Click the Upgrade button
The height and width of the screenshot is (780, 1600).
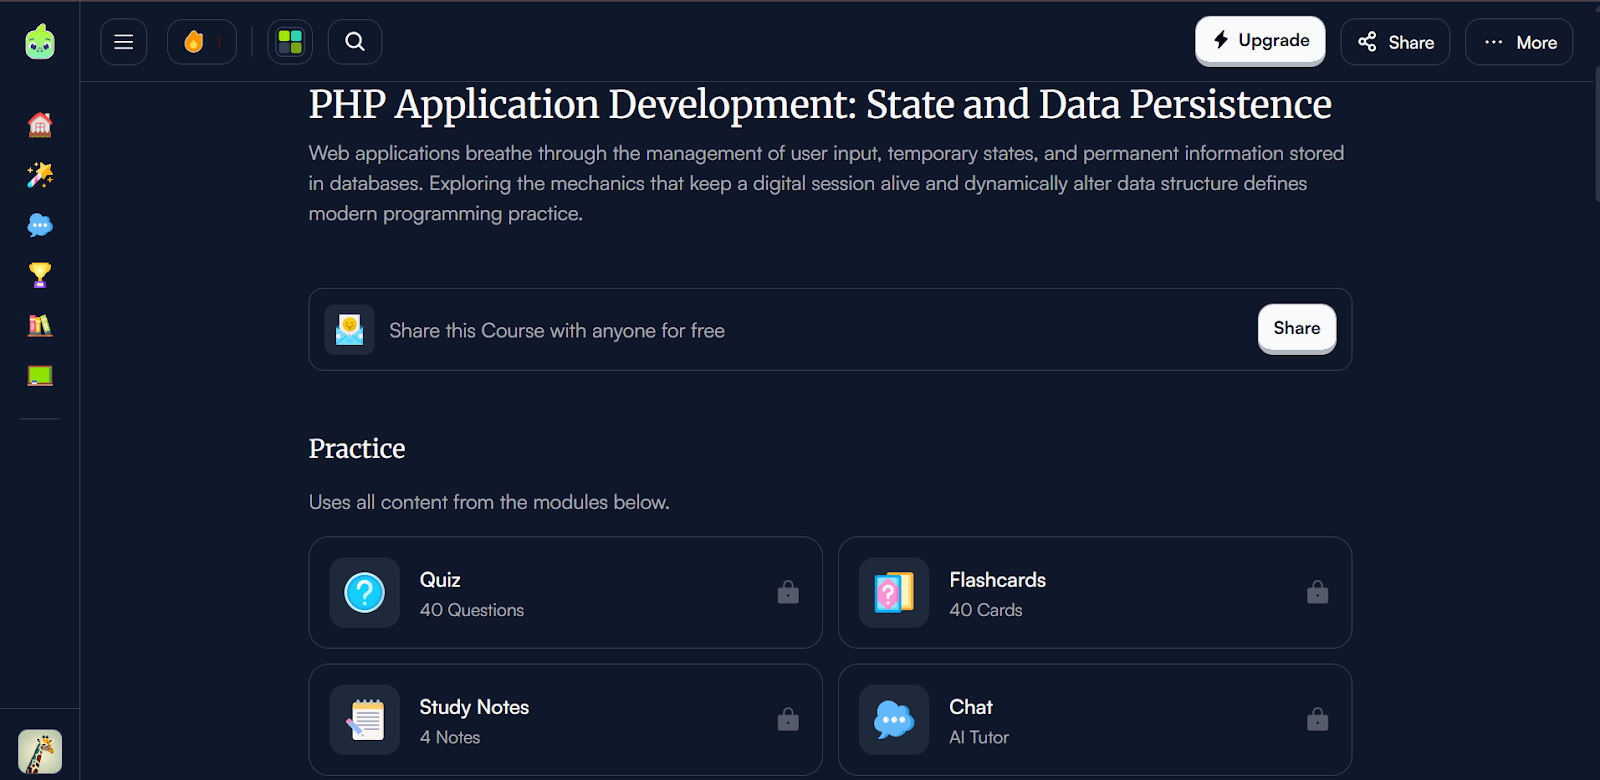pos(1260,41)
